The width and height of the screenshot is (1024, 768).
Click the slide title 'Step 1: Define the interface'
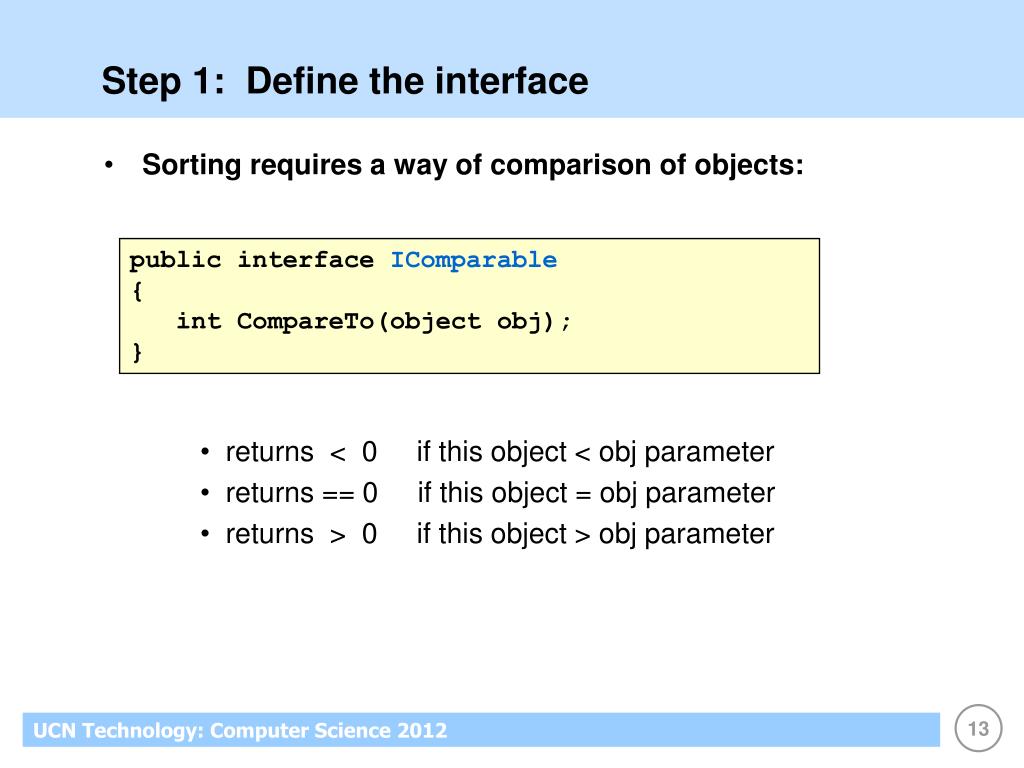point(345,81)
